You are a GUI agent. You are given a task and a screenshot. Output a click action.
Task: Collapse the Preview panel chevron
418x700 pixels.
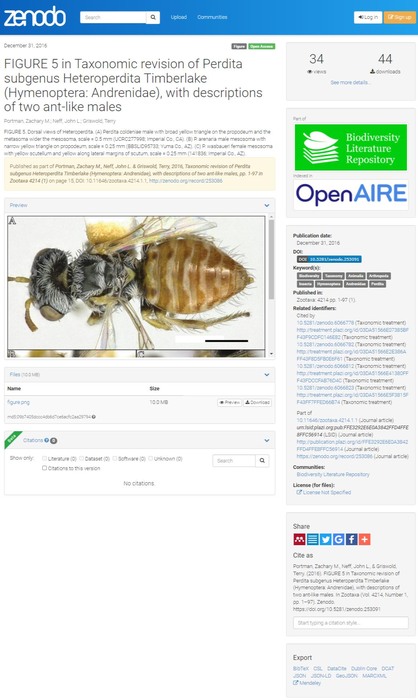click(x=267, y=205)
